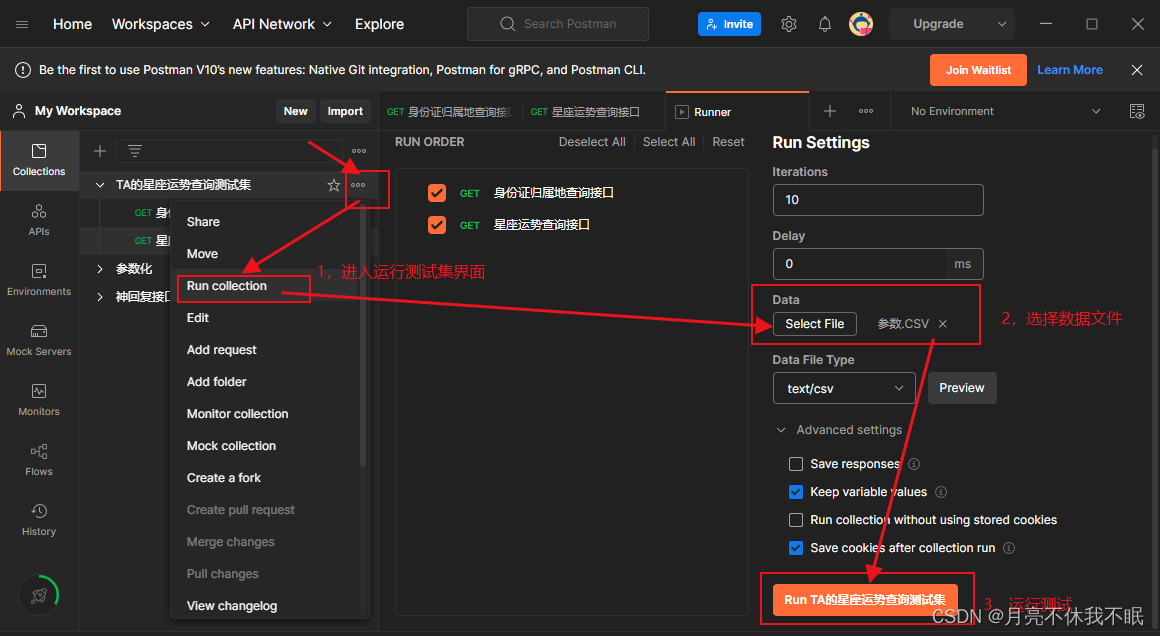Open the API Network dropdown
The height and width of the screenshot is (636, 1160).
point(282,24)
